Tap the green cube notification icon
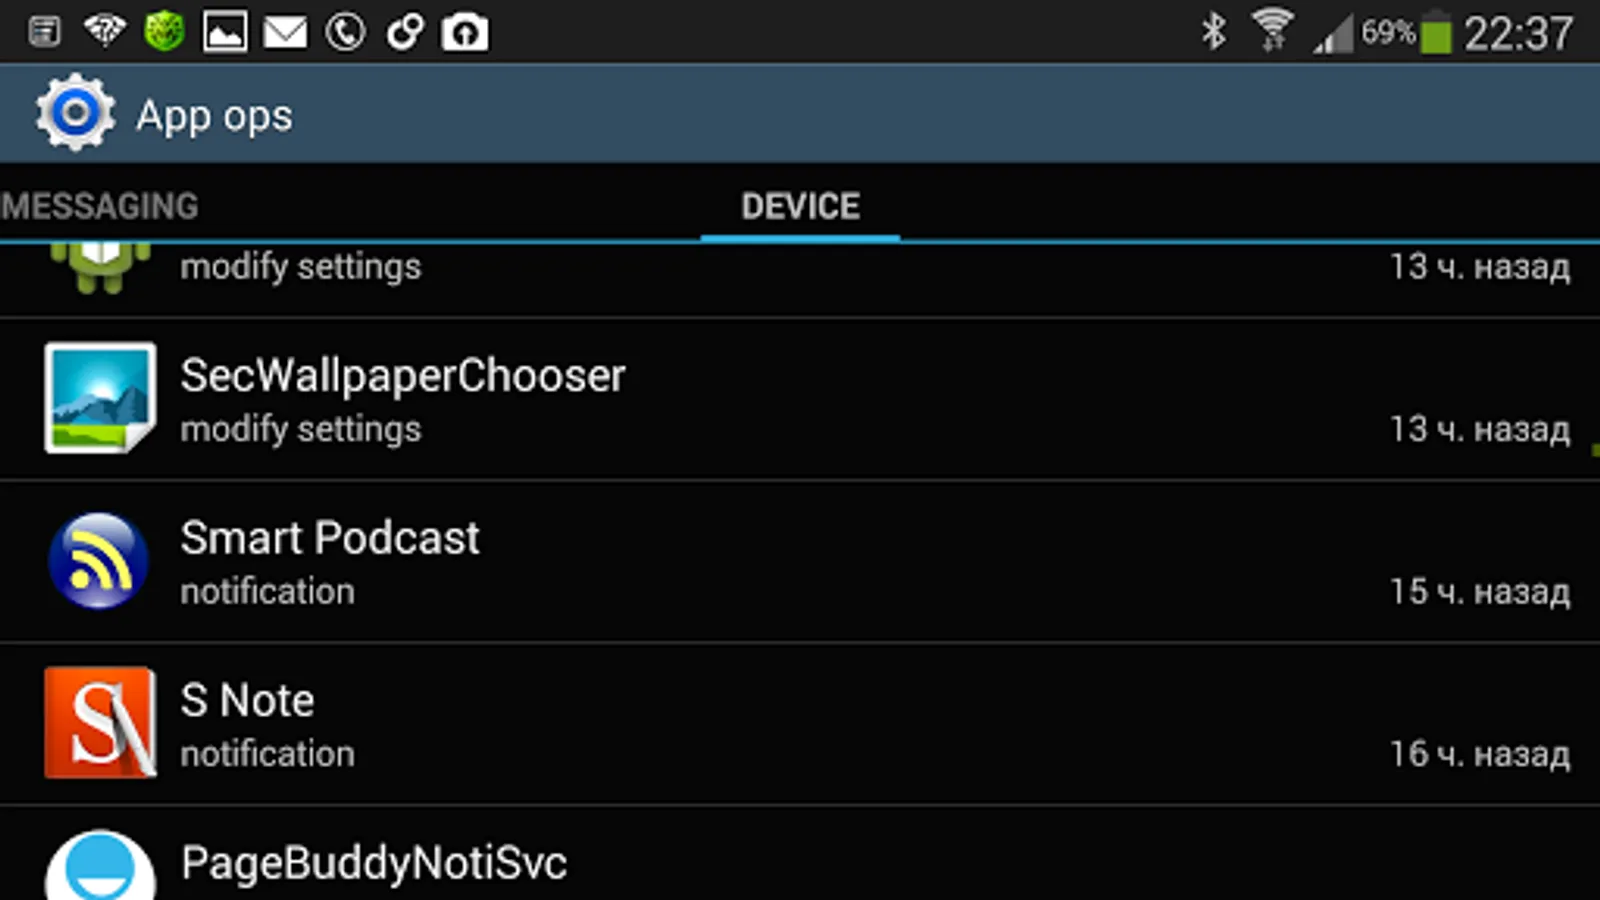1600x900 pixels. [x=165, y=32]
